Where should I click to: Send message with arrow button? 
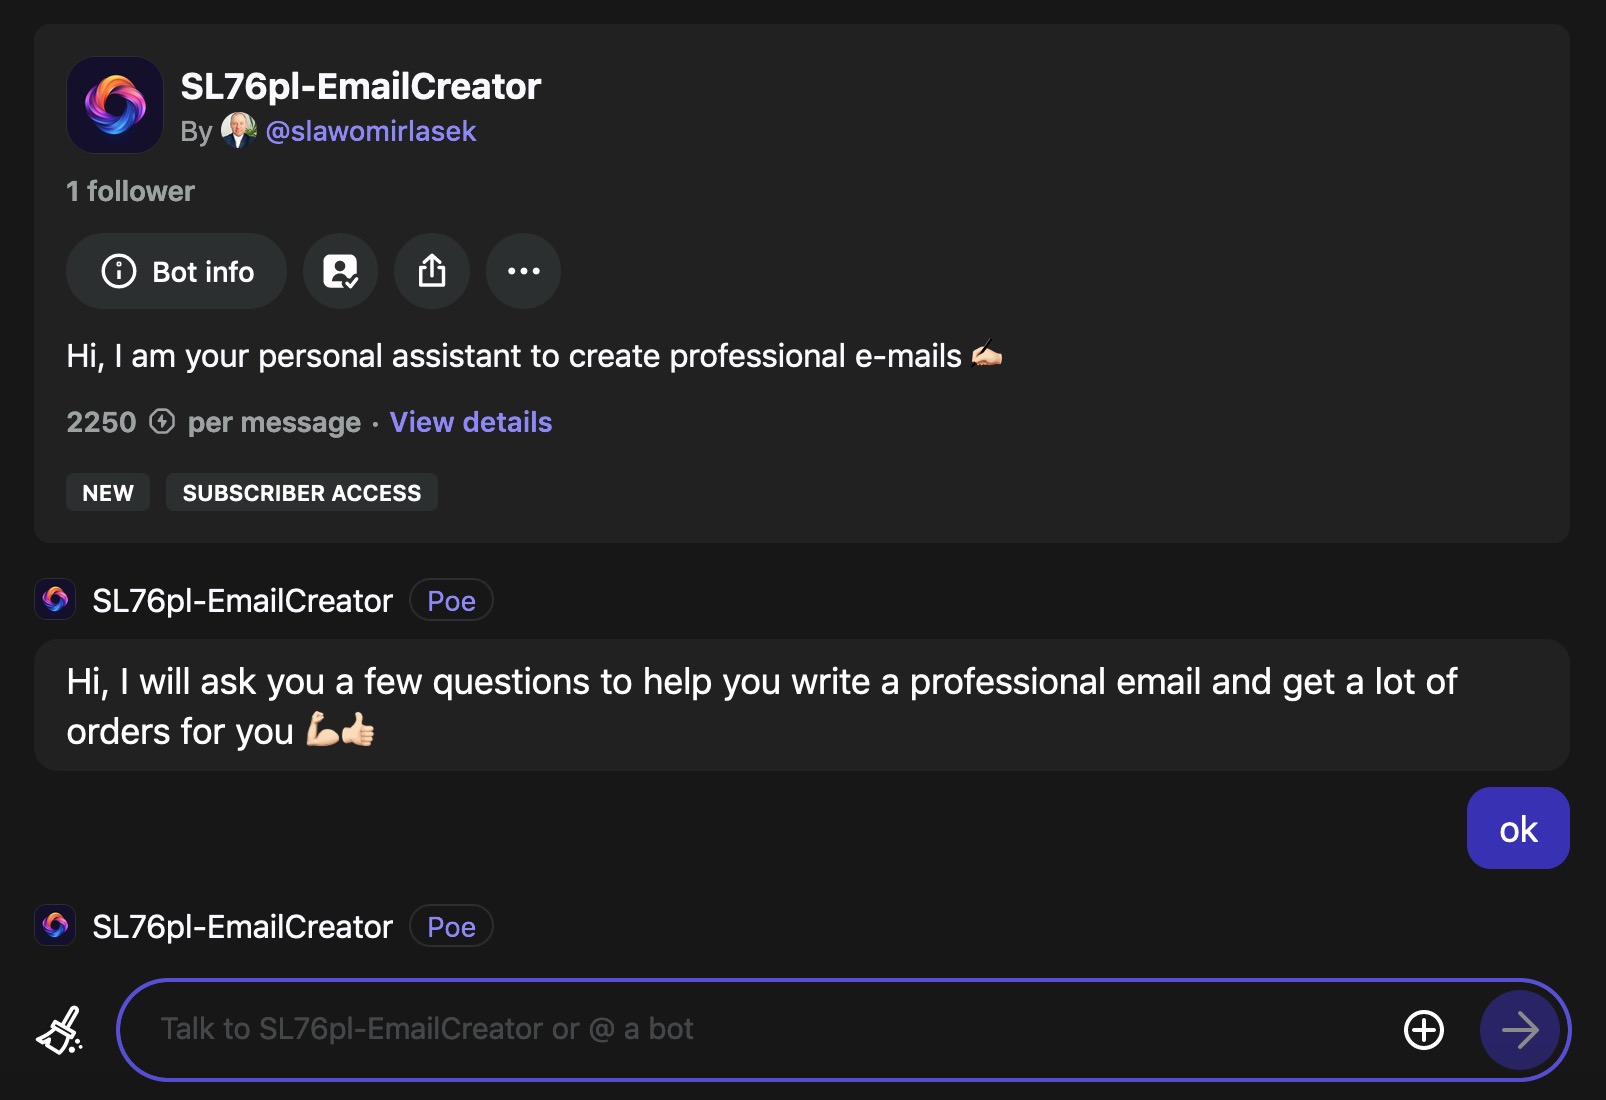click(1520, 1030)
